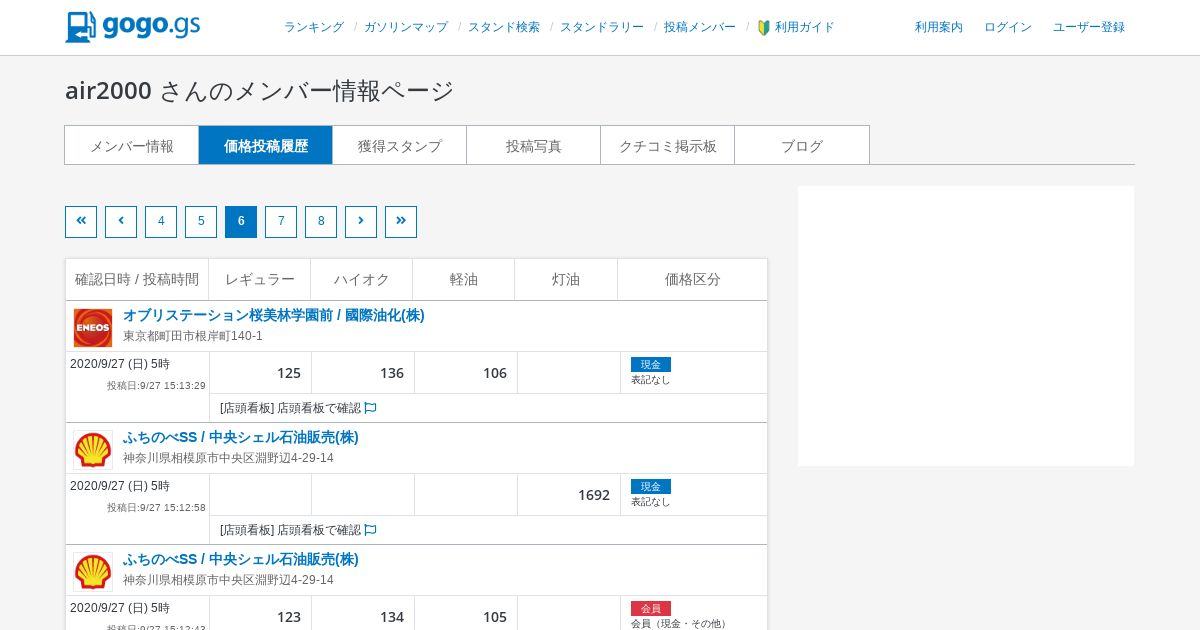Click the 現金 badge in the 1692 row
Screen dimensions: 1200x630
pos(651,487)
